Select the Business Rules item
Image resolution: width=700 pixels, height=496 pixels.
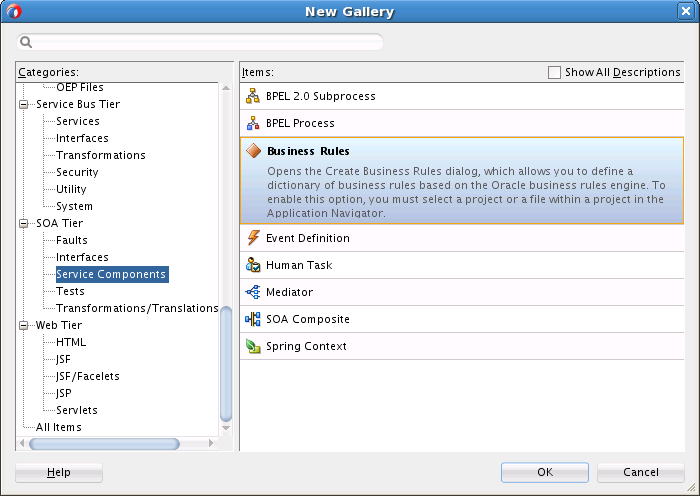(462, 180)
